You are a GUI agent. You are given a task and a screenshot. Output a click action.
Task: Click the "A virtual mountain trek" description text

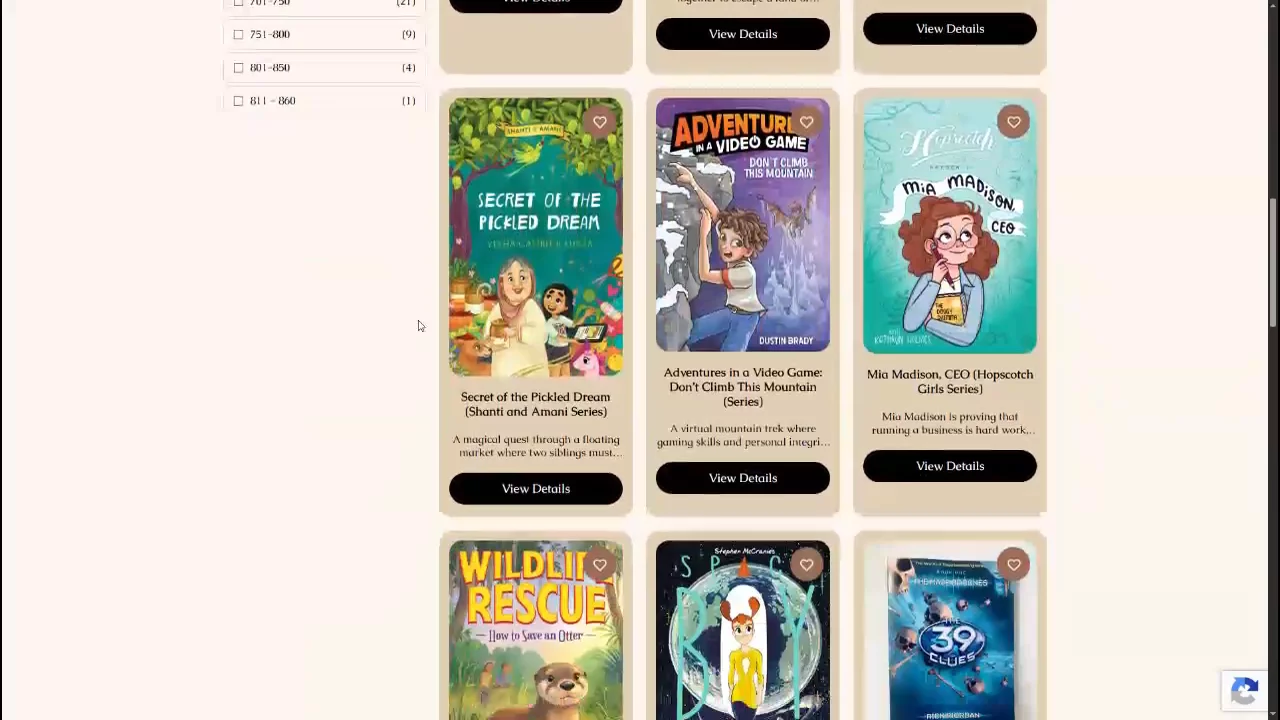tap(743, 435)
